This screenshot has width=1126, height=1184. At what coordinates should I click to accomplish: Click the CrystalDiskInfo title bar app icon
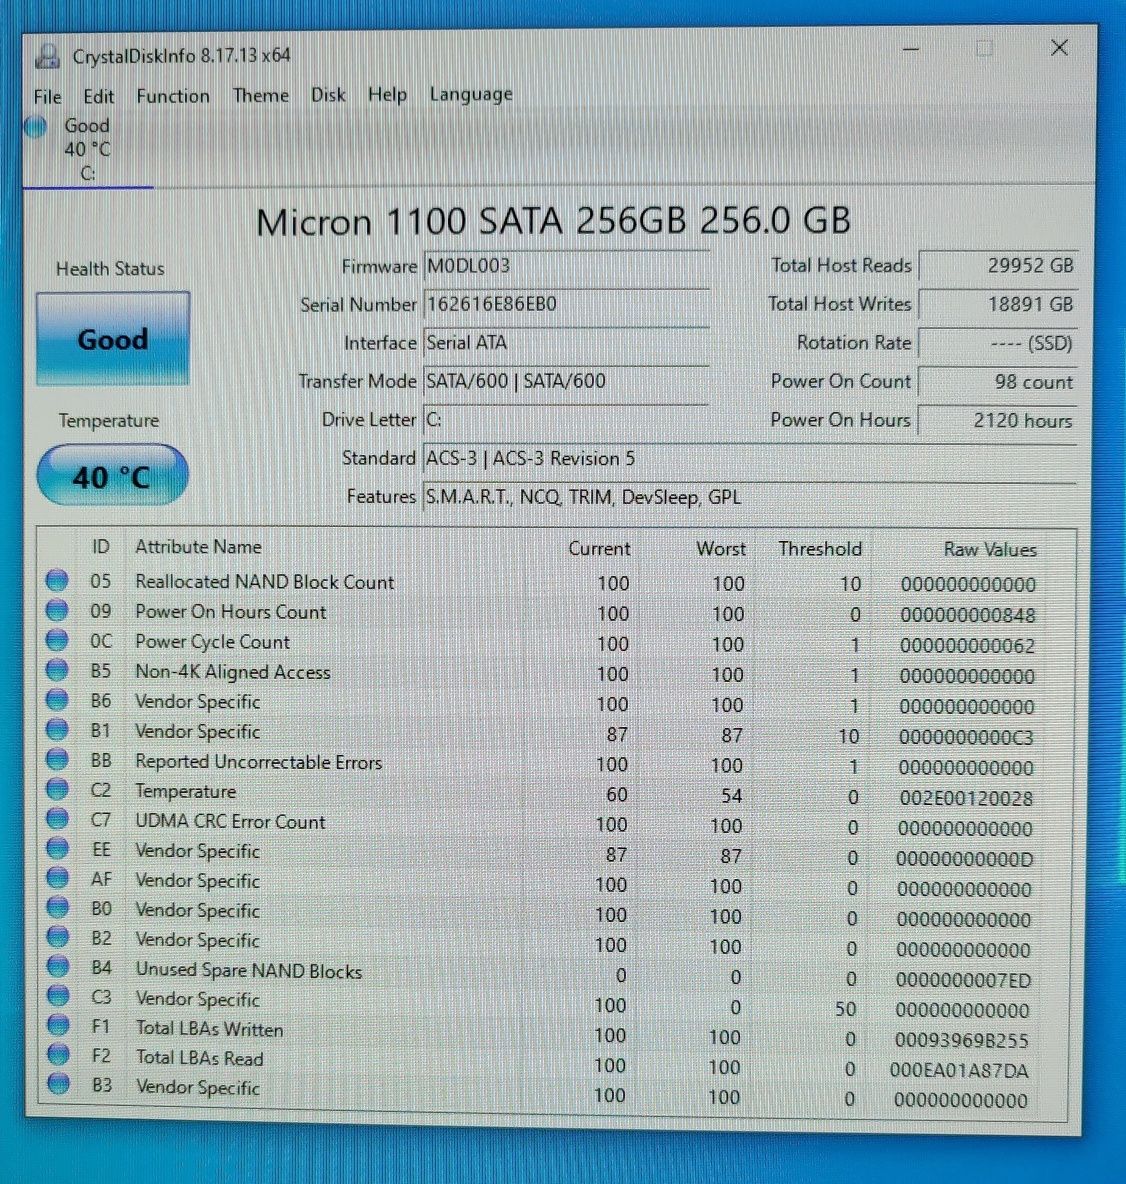pos(48,56)
